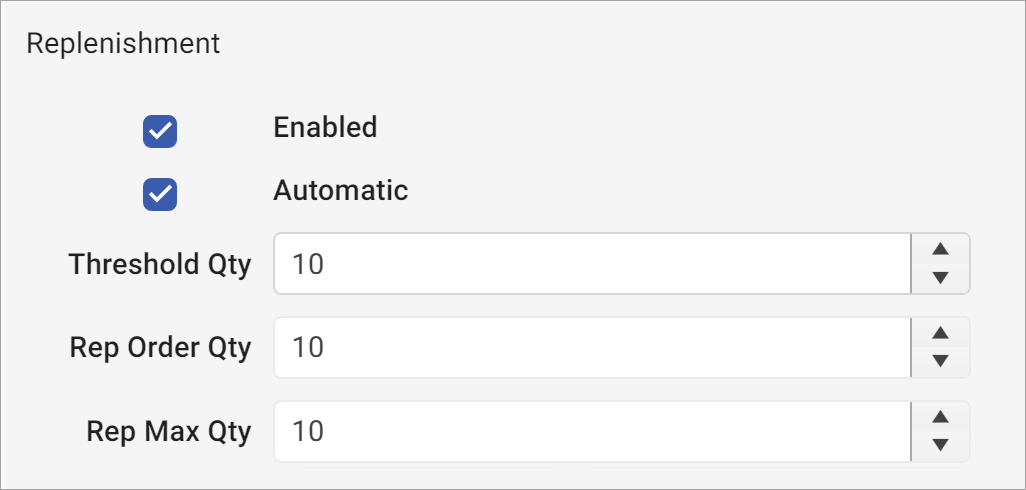The height and width of the screenshot is (490, 1026).
Task: Select the Threshold Qty label
Action: 160,265
